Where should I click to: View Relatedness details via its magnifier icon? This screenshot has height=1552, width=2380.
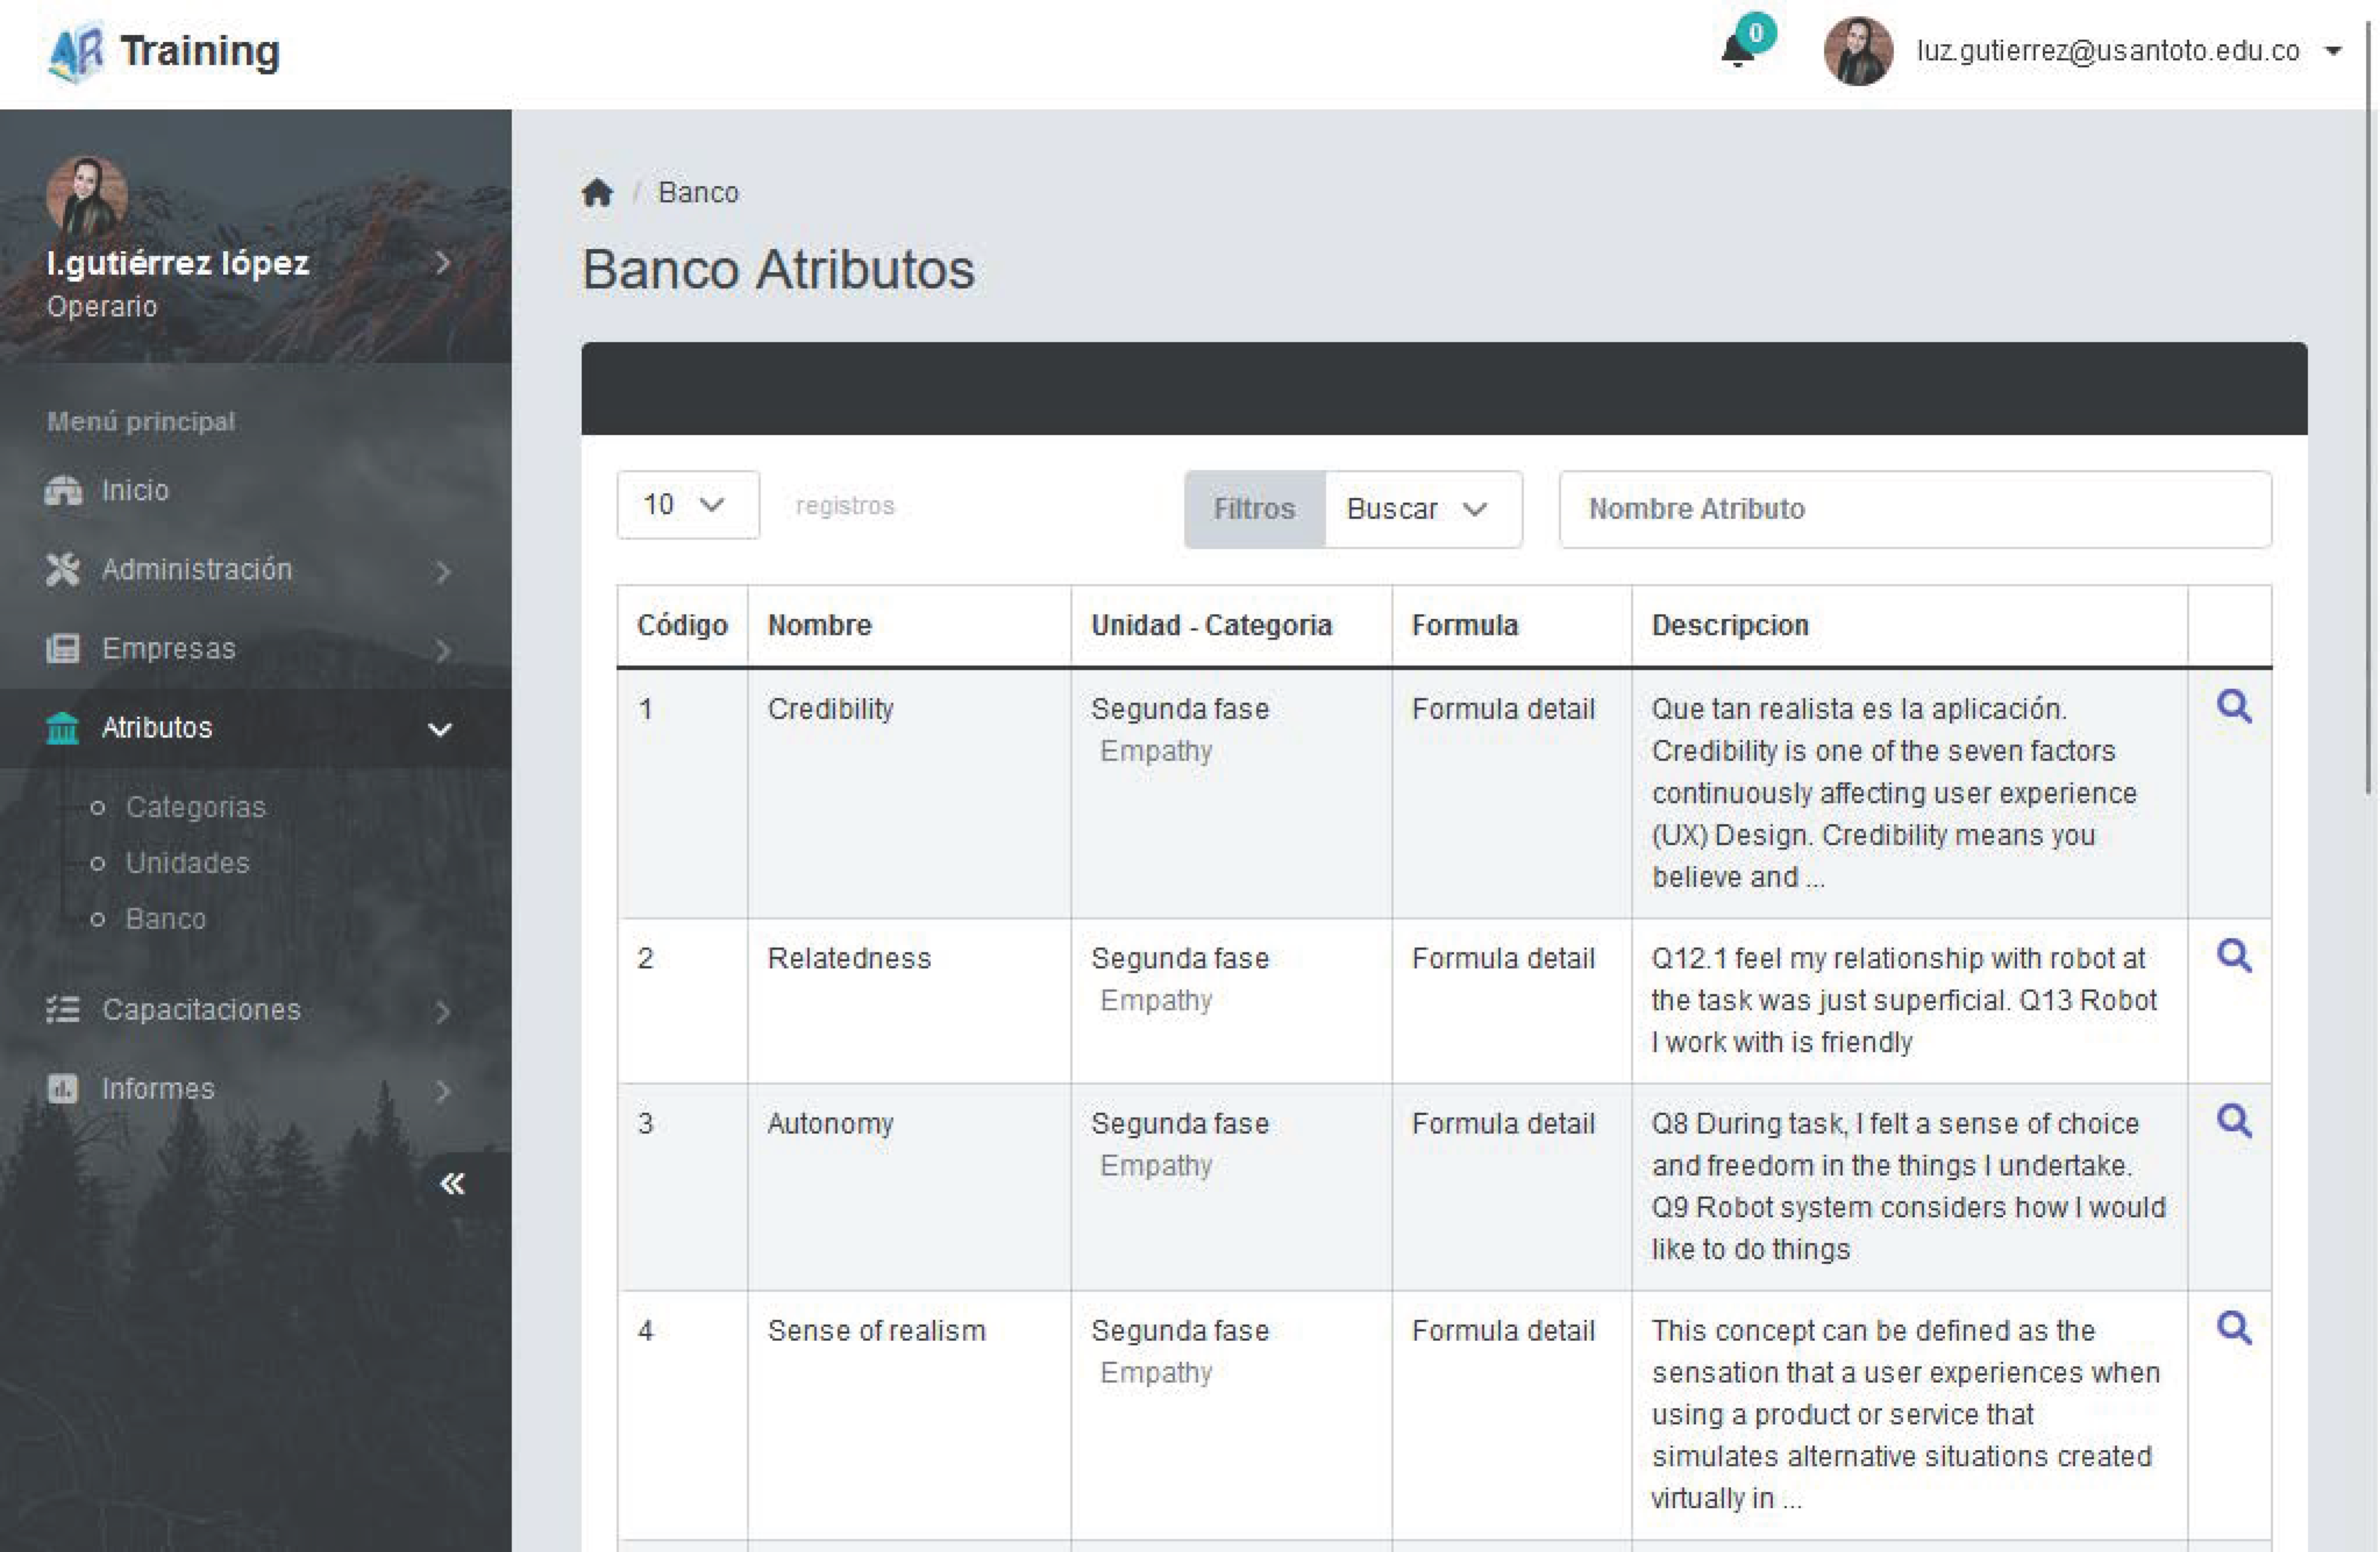click(x=2234, y=956)
